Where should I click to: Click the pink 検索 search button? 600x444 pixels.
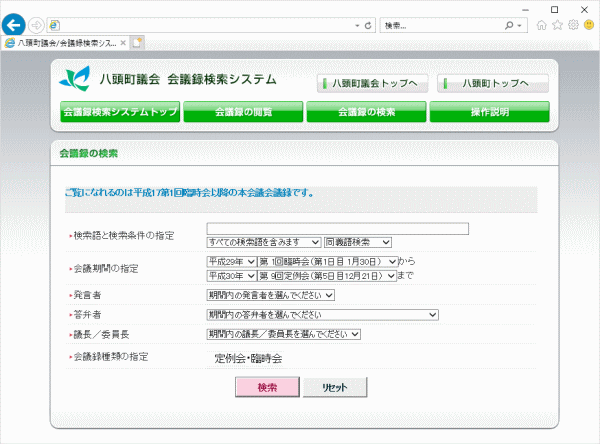tap(267, 387)
